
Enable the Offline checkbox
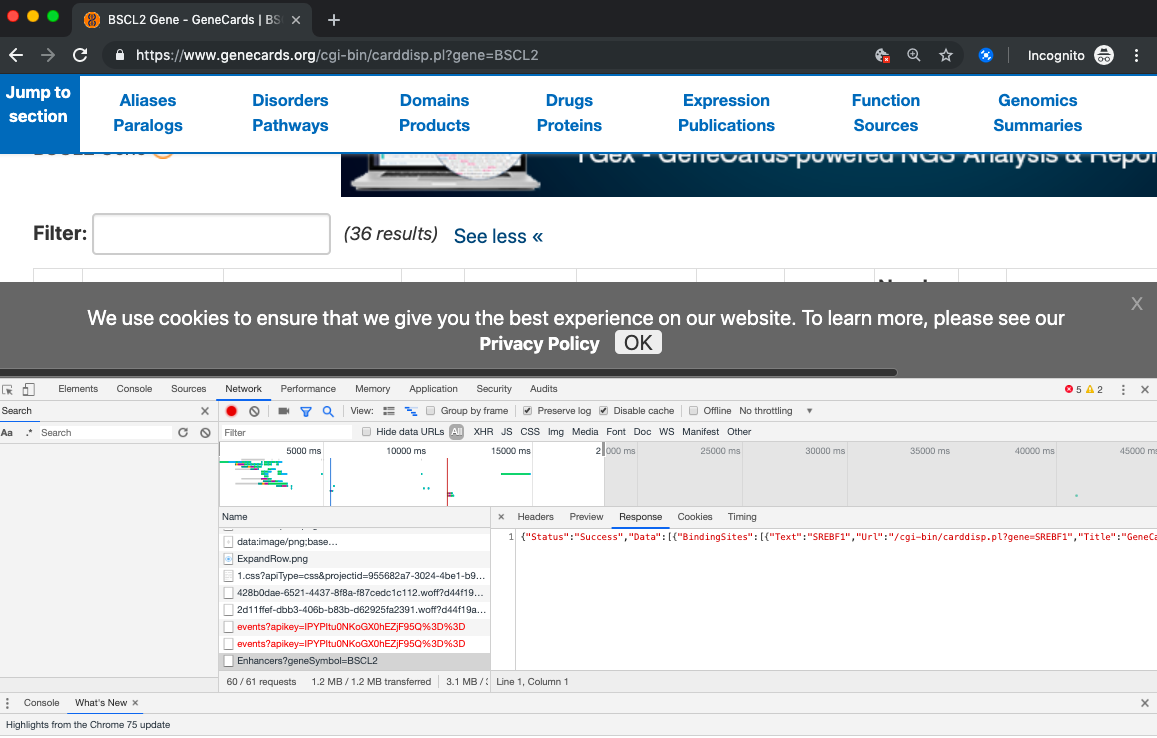click(694, 411)
